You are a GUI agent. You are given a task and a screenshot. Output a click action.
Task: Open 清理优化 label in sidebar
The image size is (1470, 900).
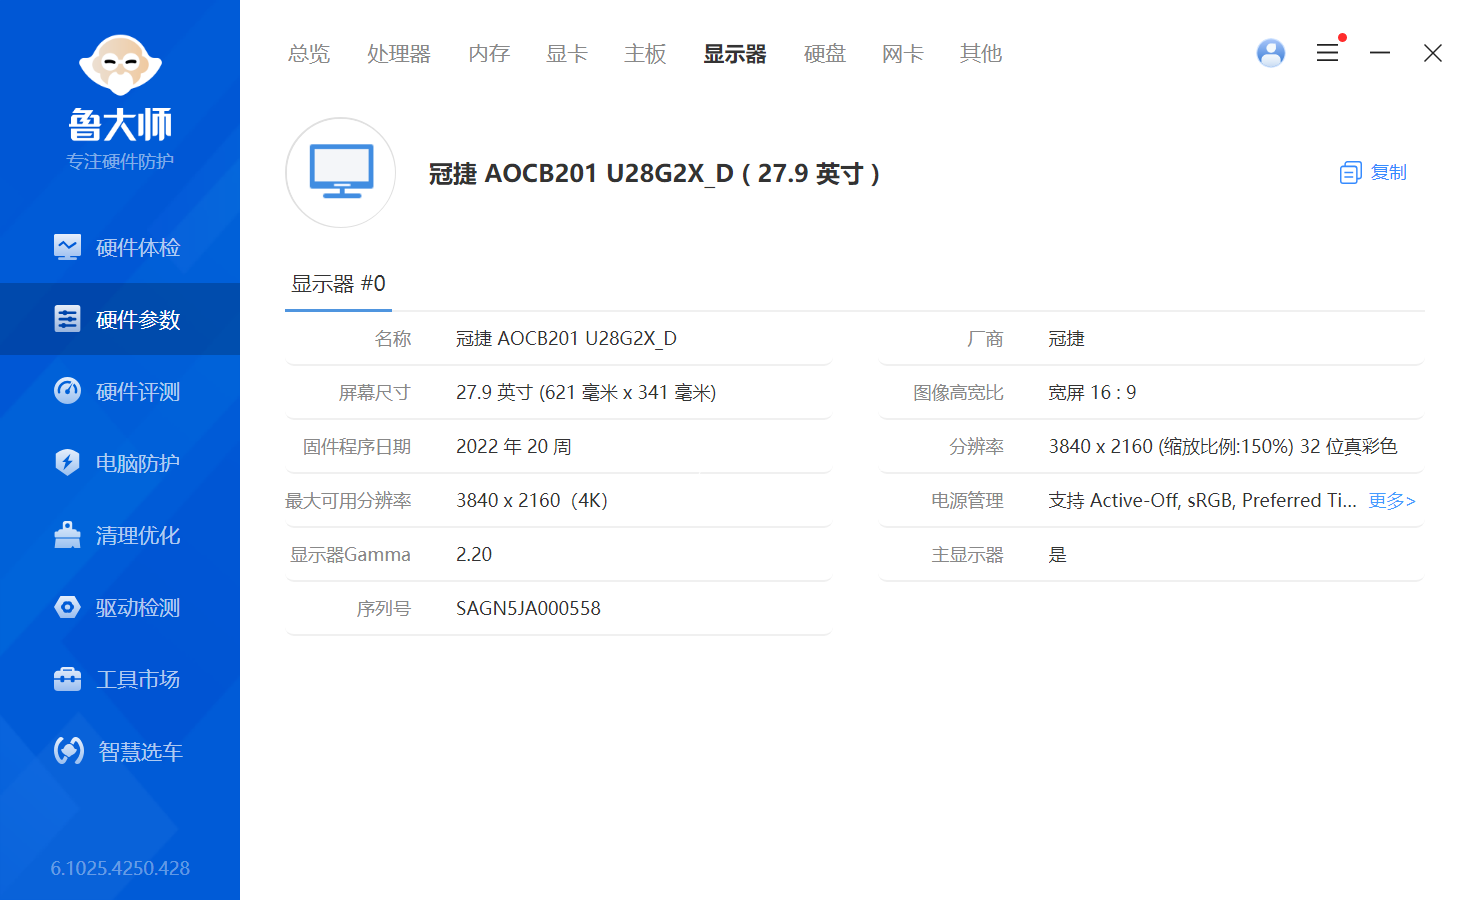pos(138,535)
